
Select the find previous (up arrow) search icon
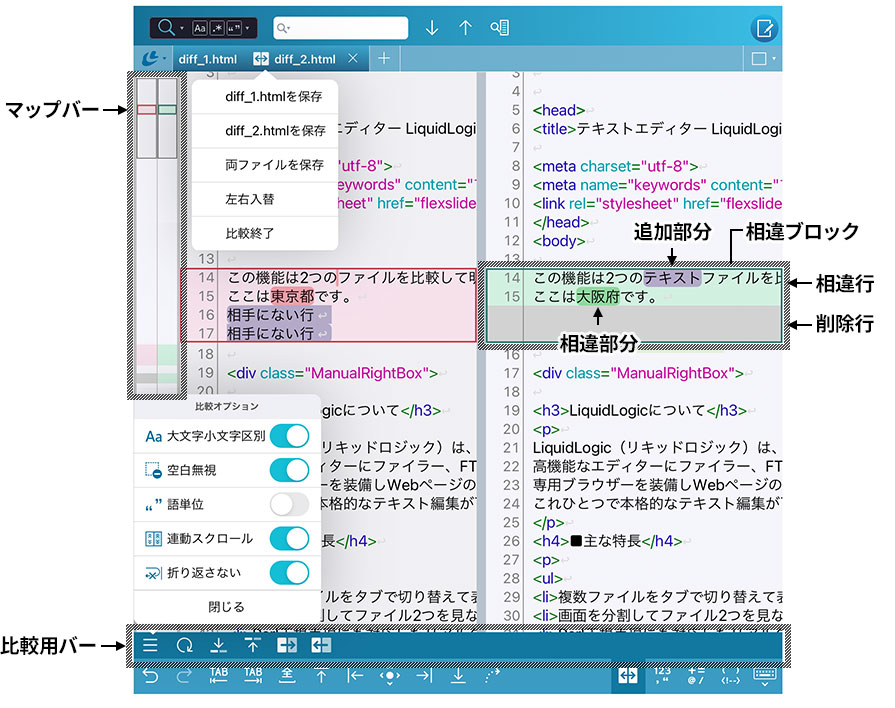[x=466, y=28]
